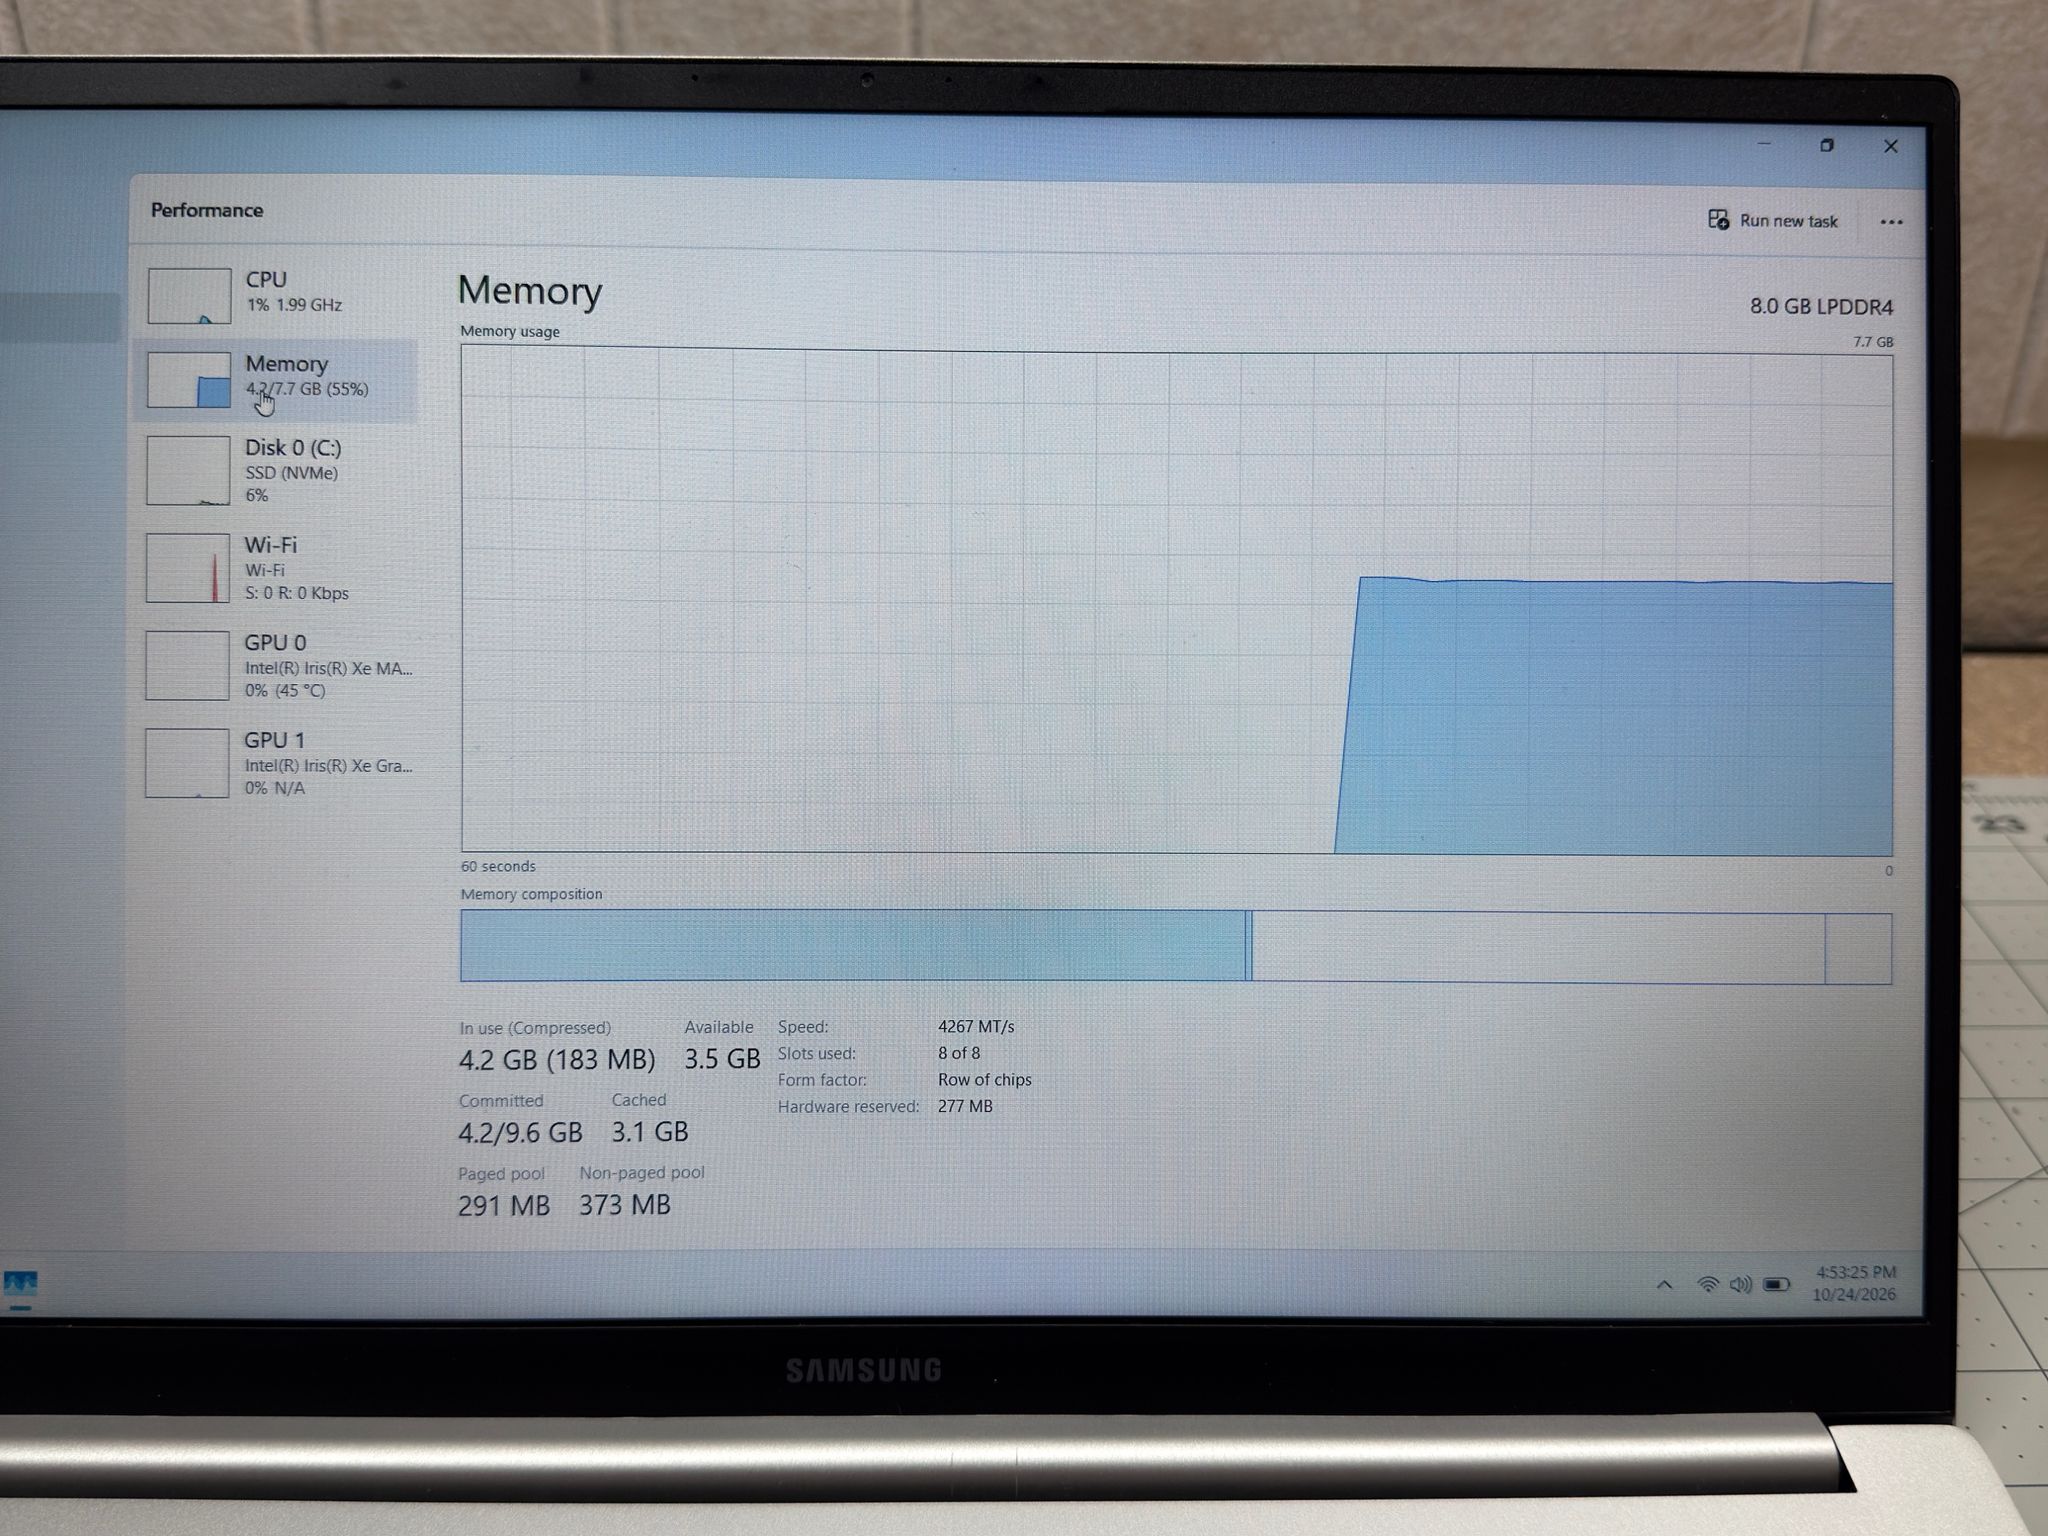Click the '4.2/9.6 GB' committed value
Image resolution: width=2048 pixels, height=1536 pixels.
click(x=520, y=1133)
